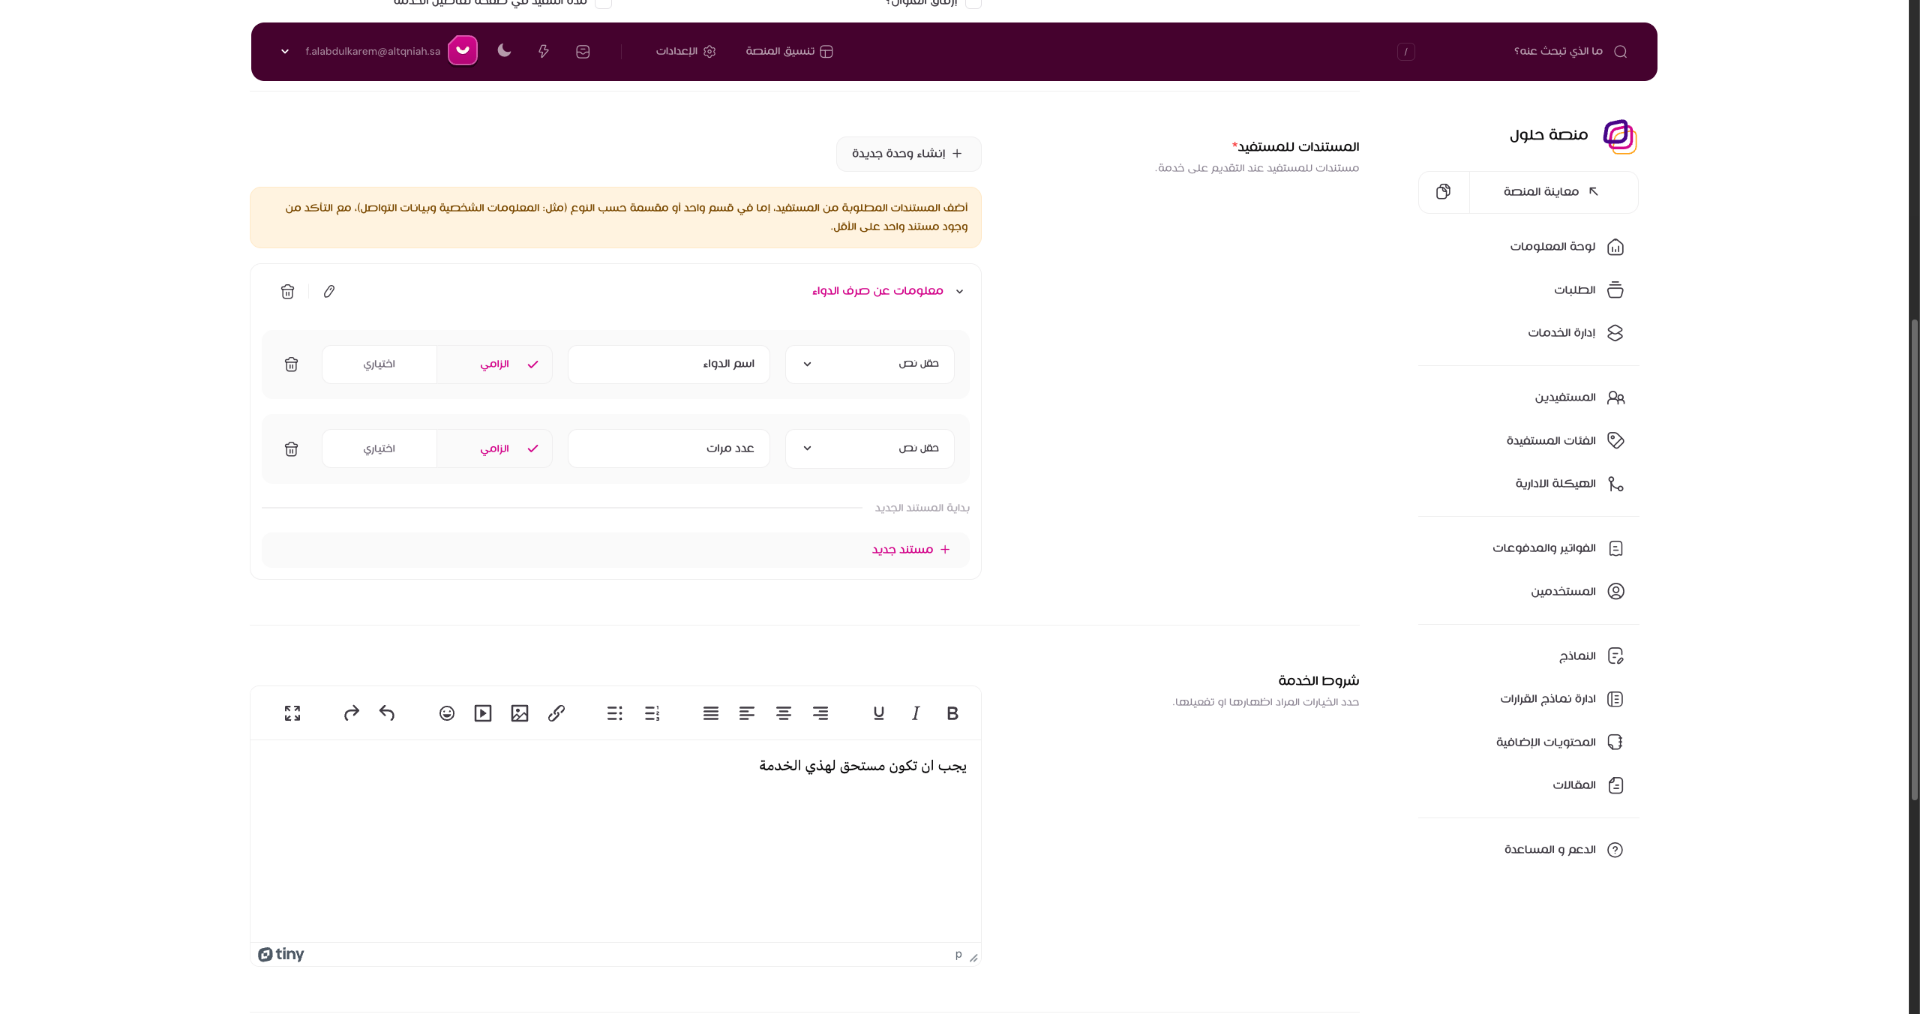Insert a hyperlink using the link editor icon
This screenshot has height=1014, width=1920.
tap(556, 713)
